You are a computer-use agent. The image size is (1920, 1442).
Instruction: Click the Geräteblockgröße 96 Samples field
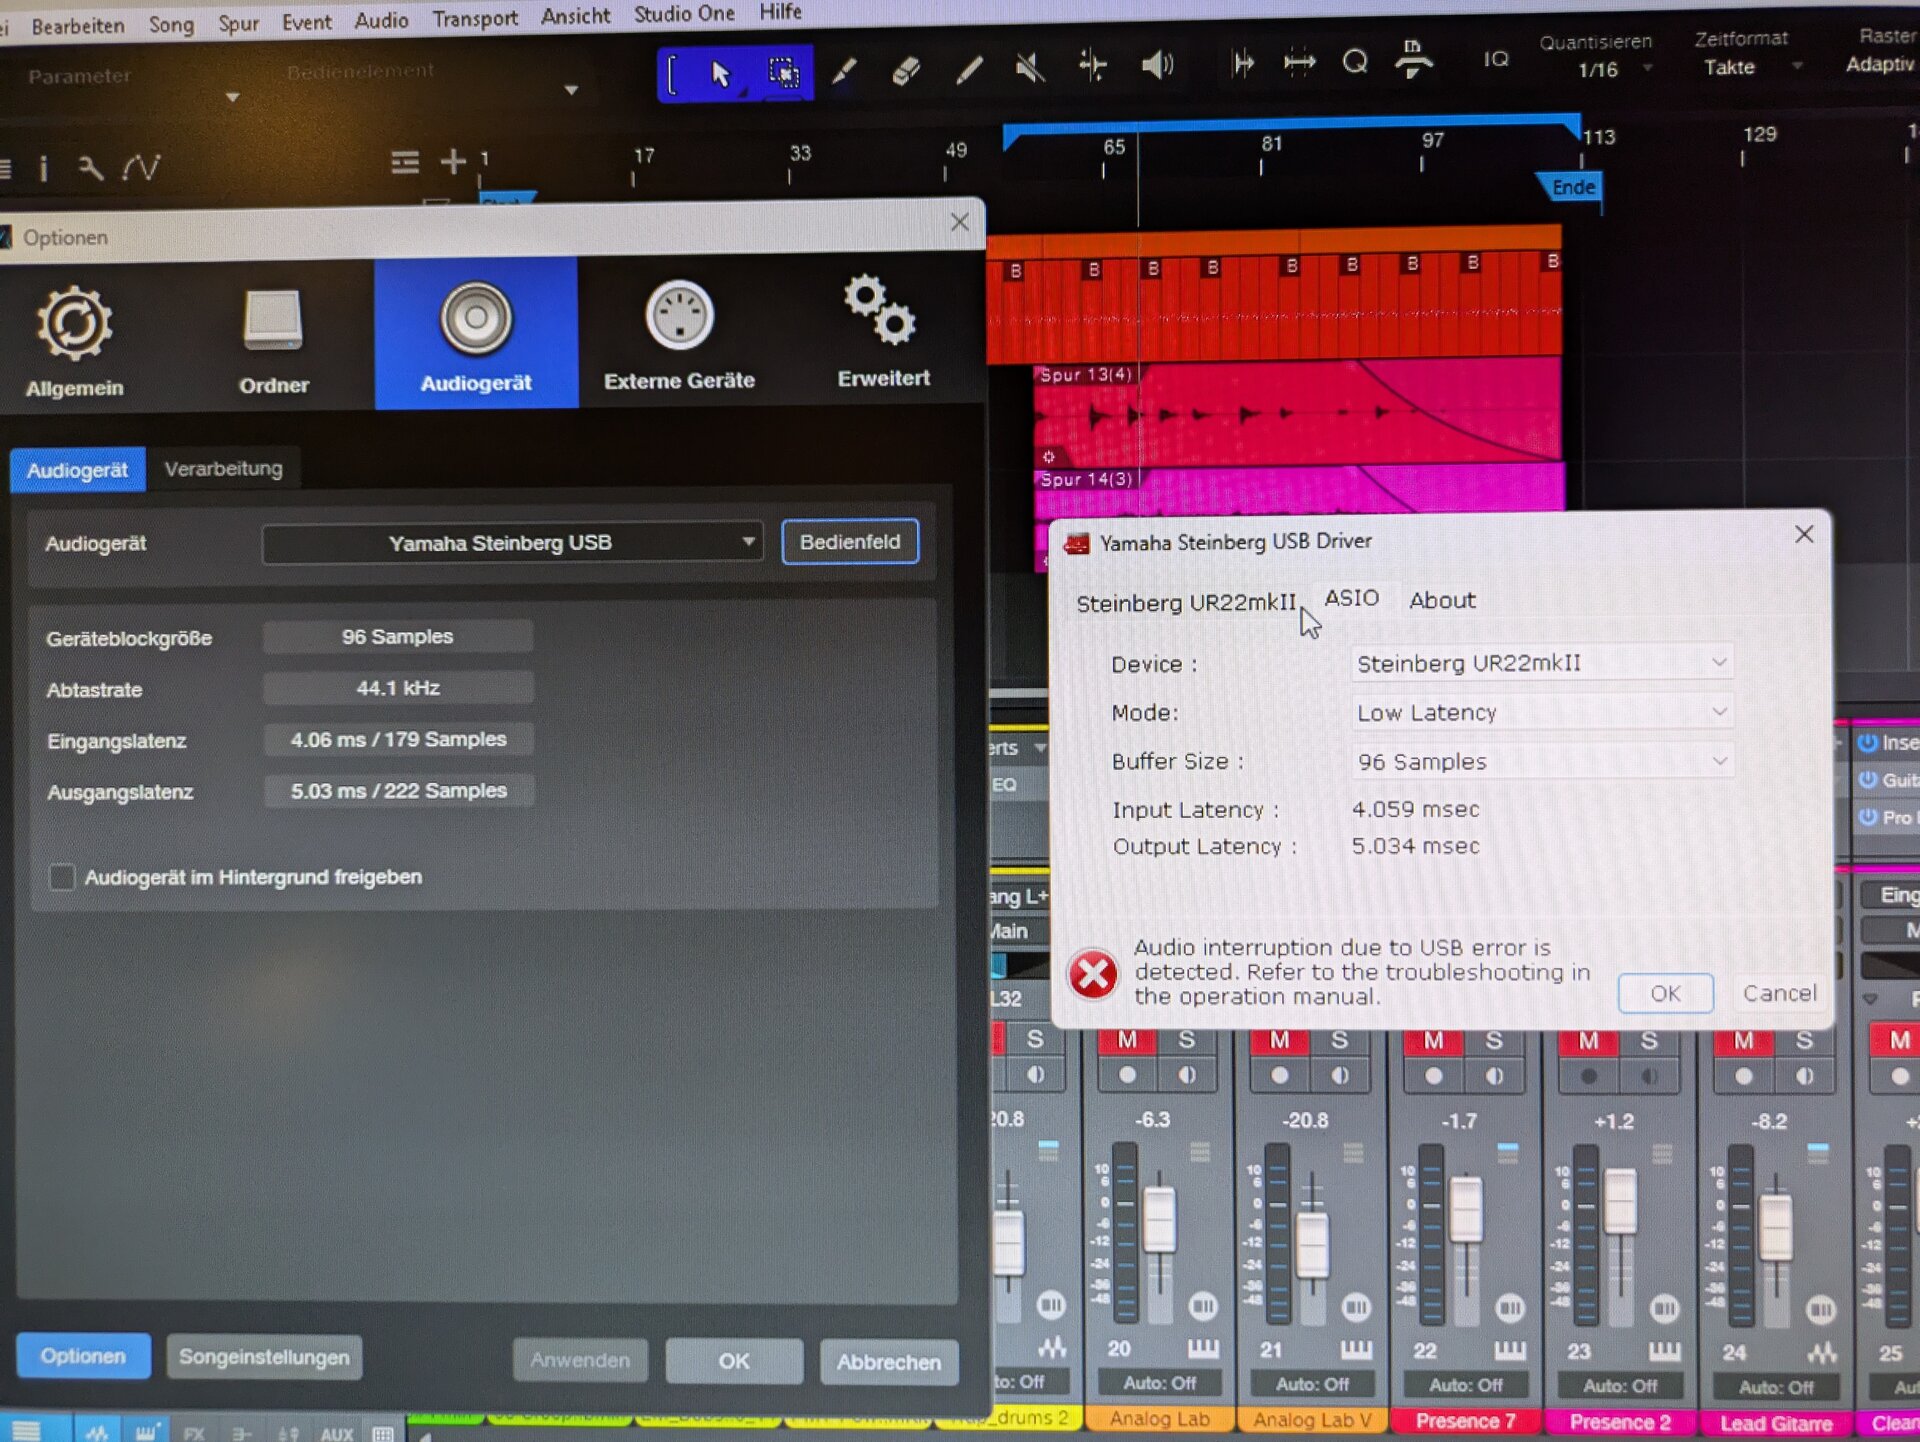pyautogui.click(x=398, y=637)
